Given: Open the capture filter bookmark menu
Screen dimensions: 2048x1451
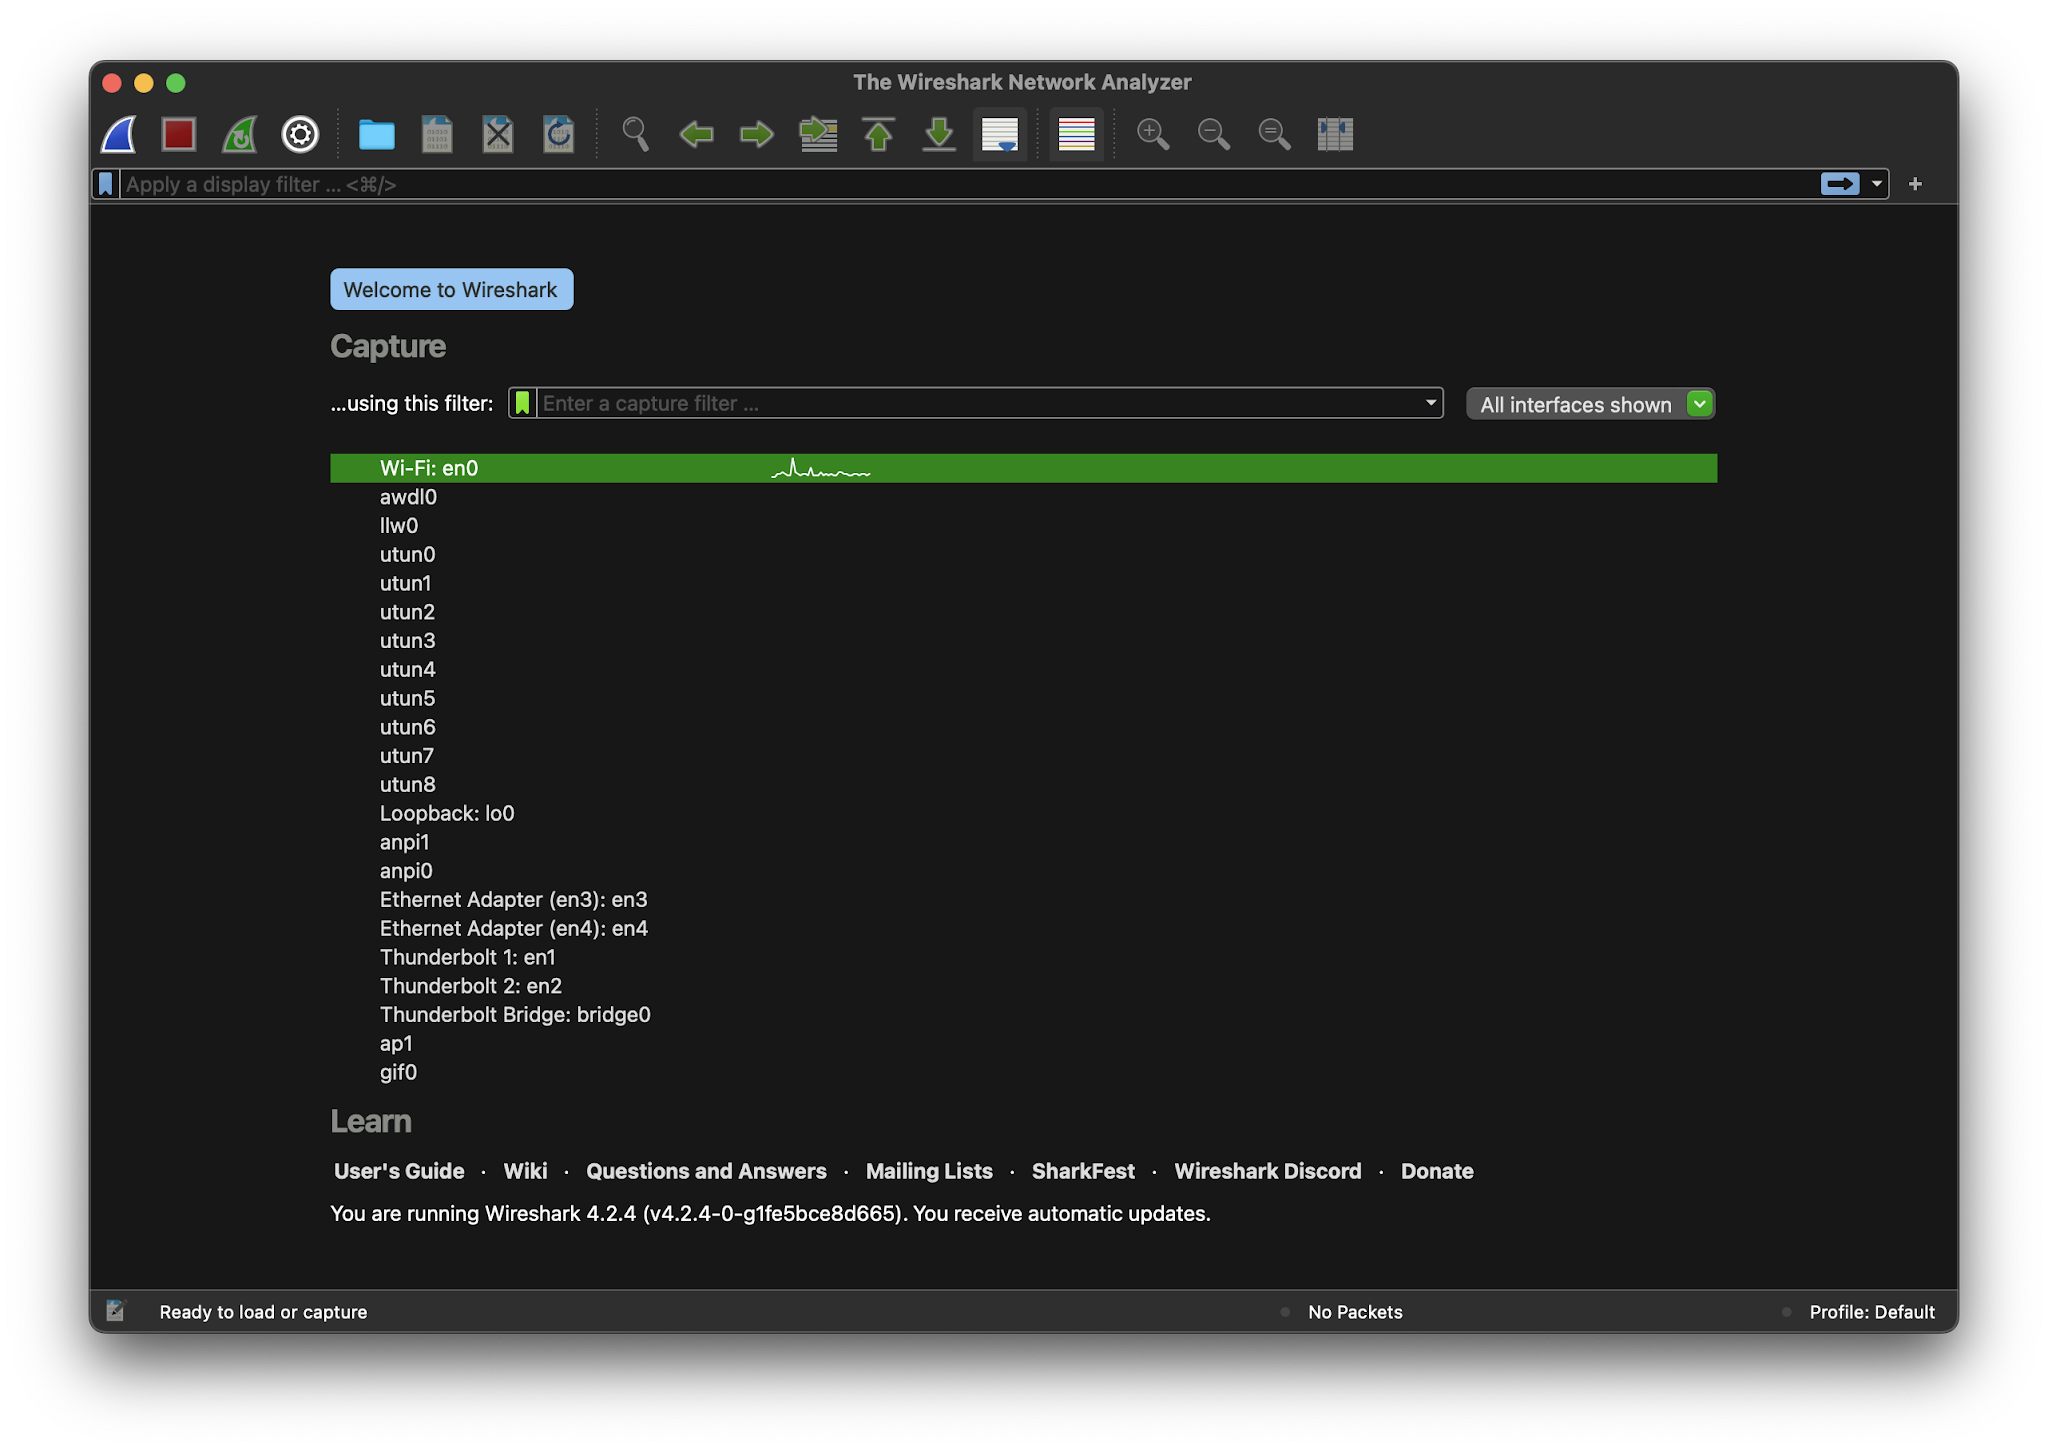Looking at the screenshot, I should (x=522, y=403).
